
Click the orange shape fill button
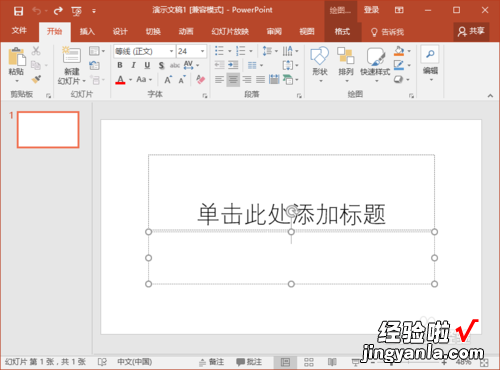click(399, 51)
